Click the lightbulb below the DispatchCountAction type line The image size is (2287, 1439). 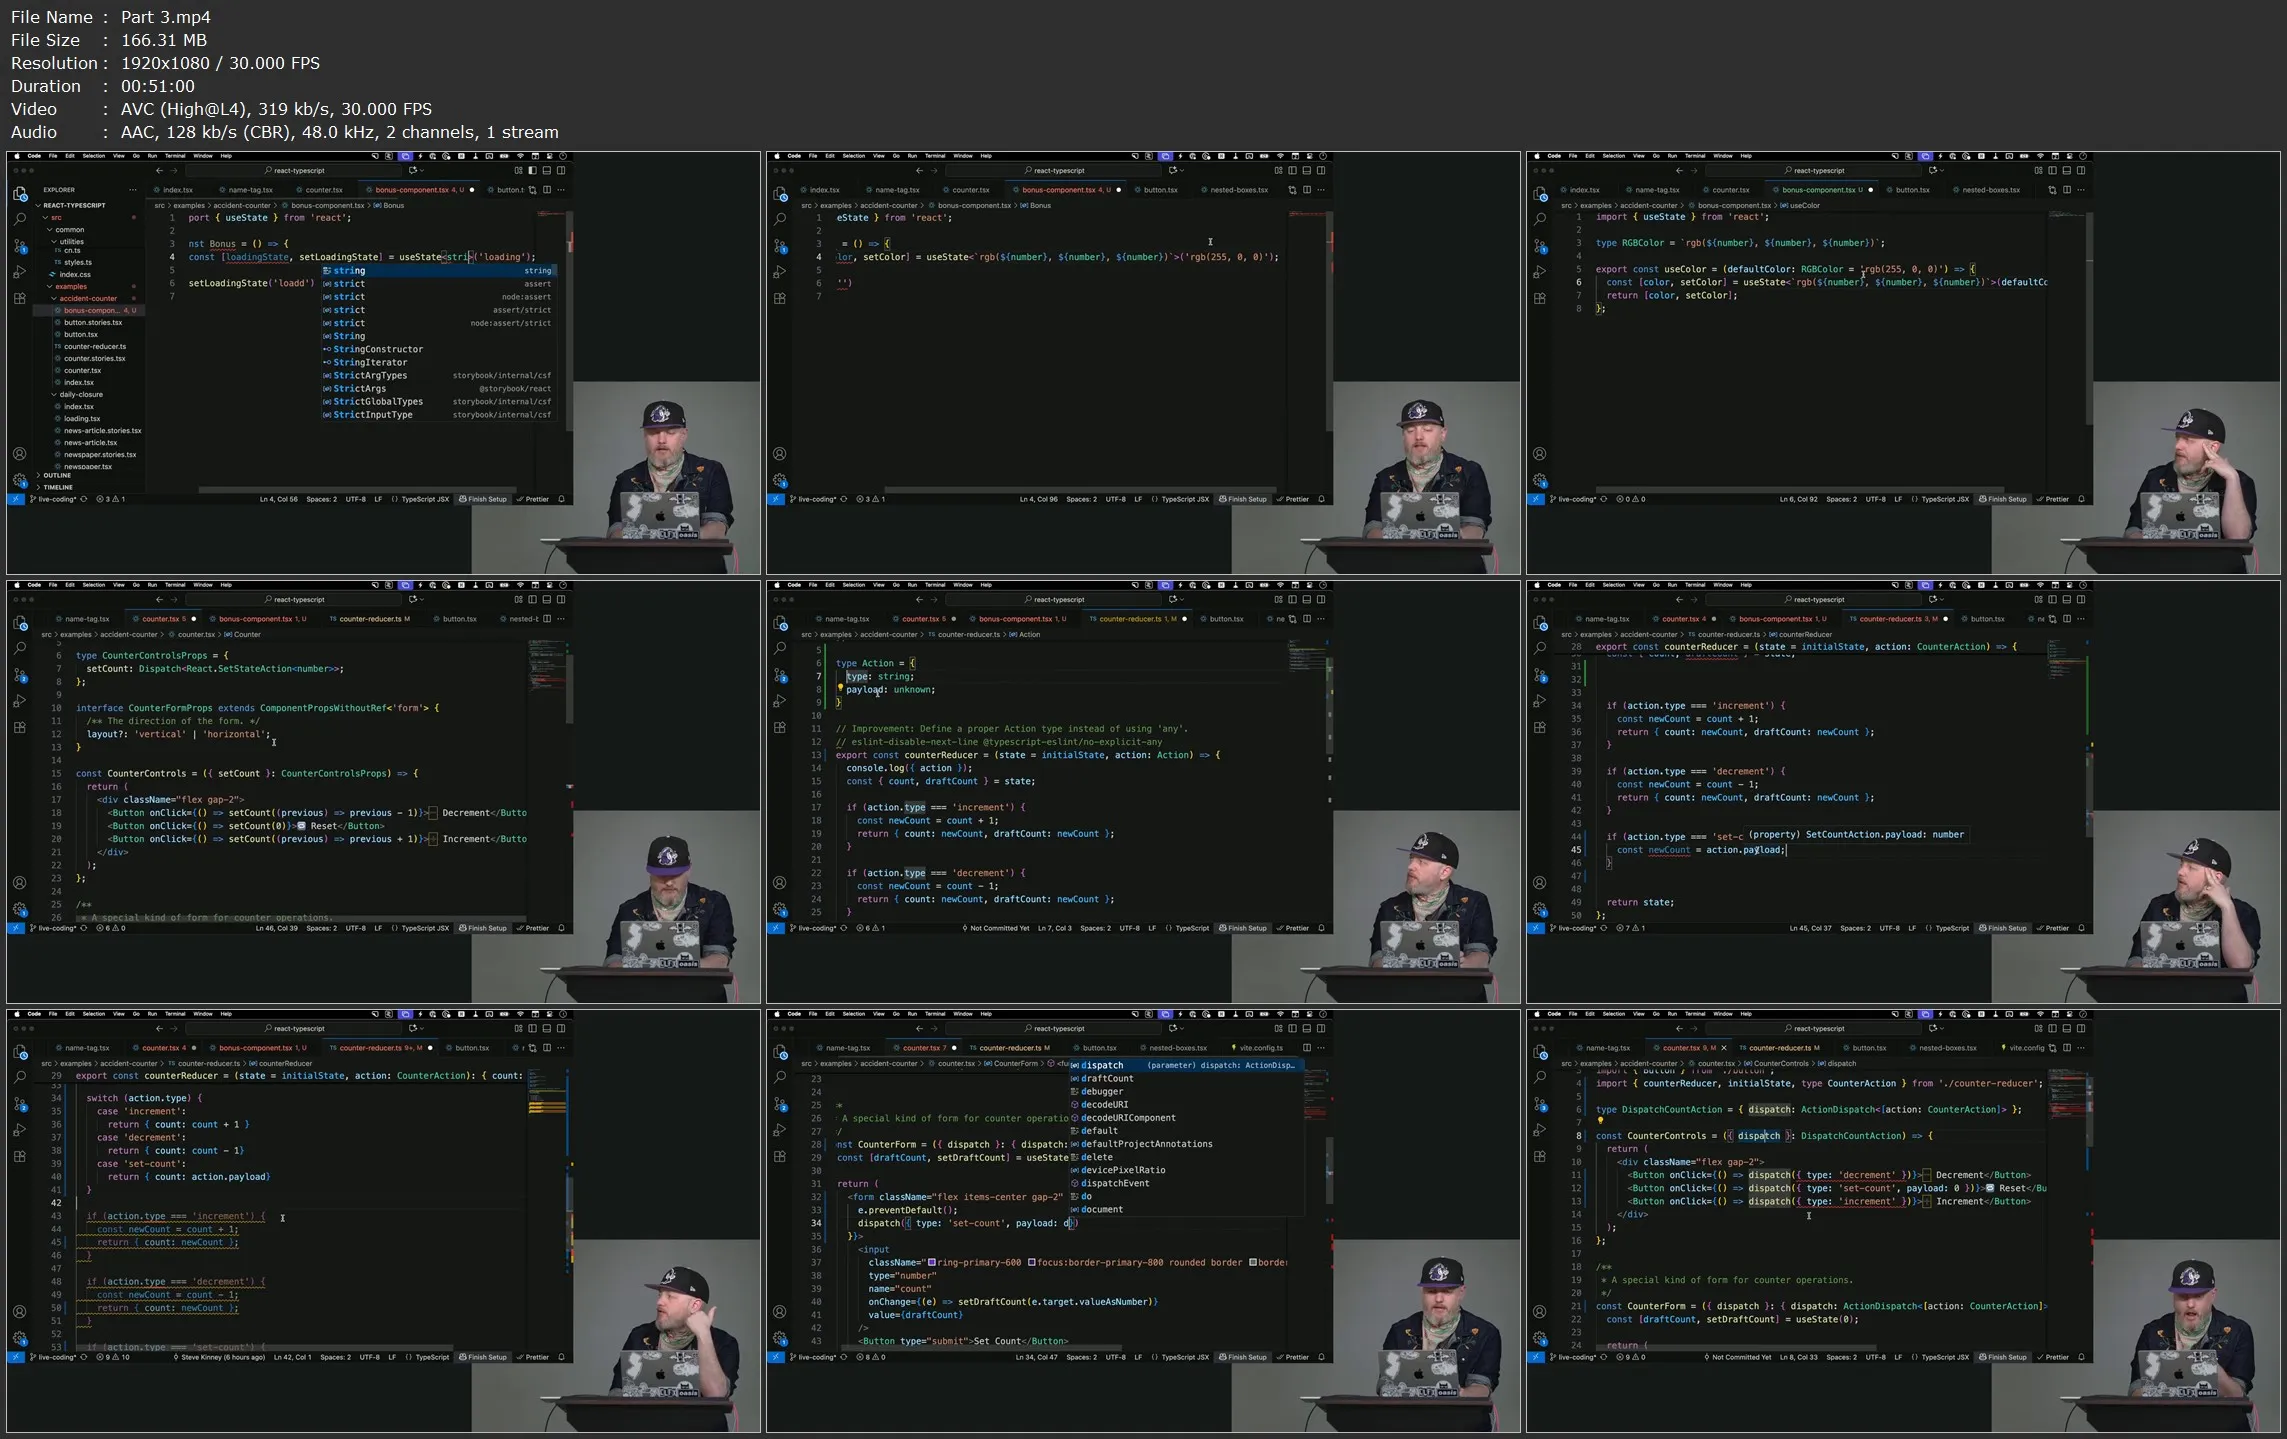(1600, 1121)
